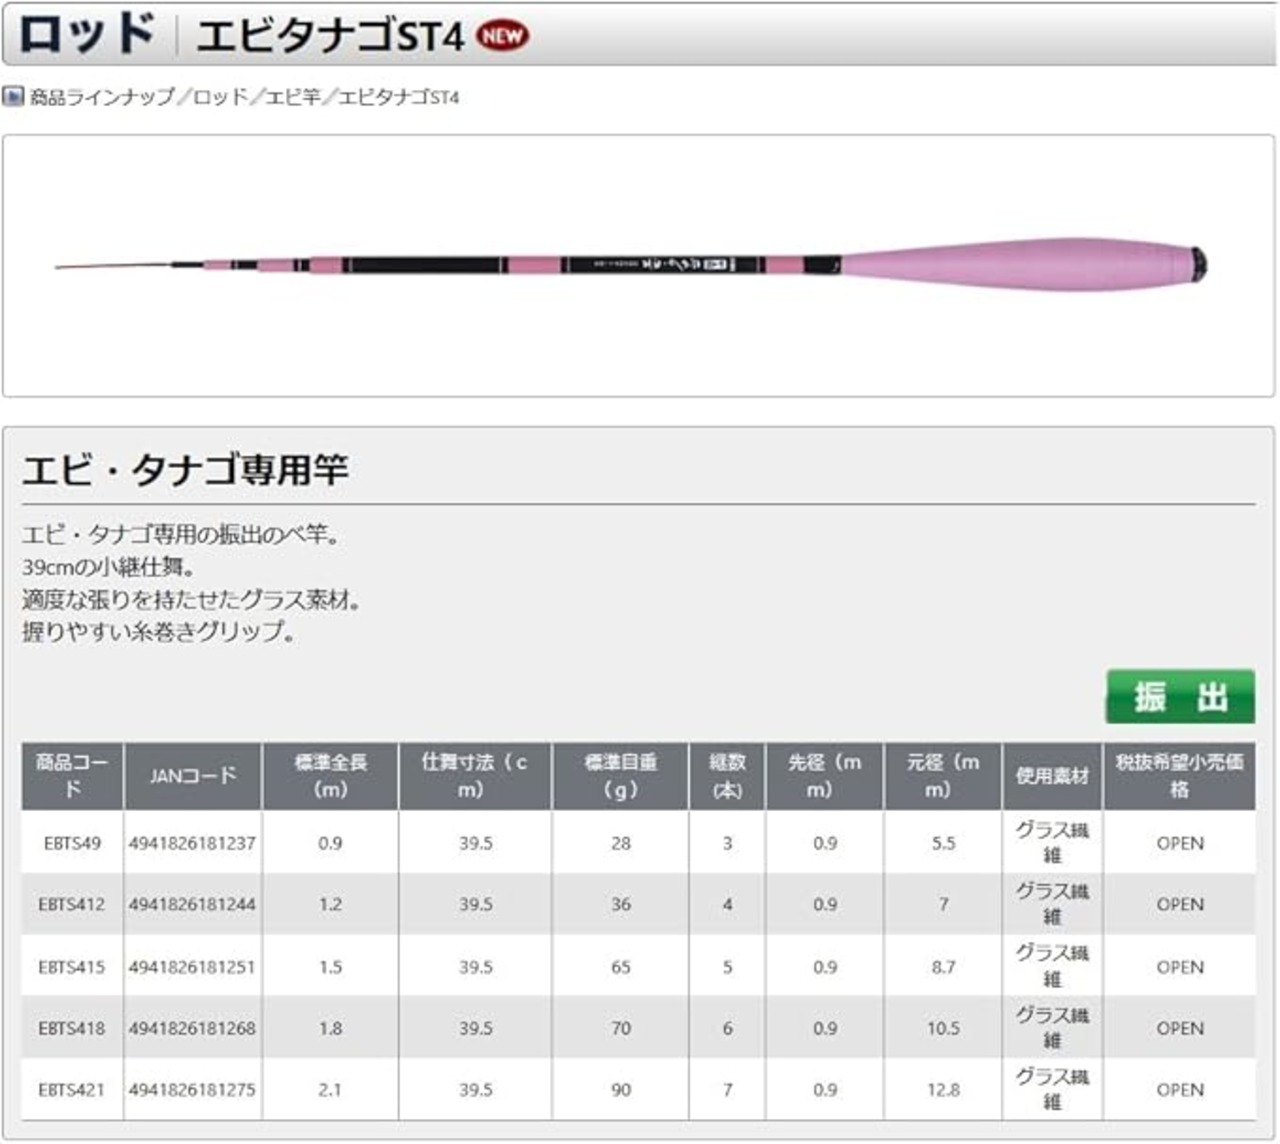Click the 元径 column header
The width and height of the screenshot is (1280, 1144).
[943, 776]
